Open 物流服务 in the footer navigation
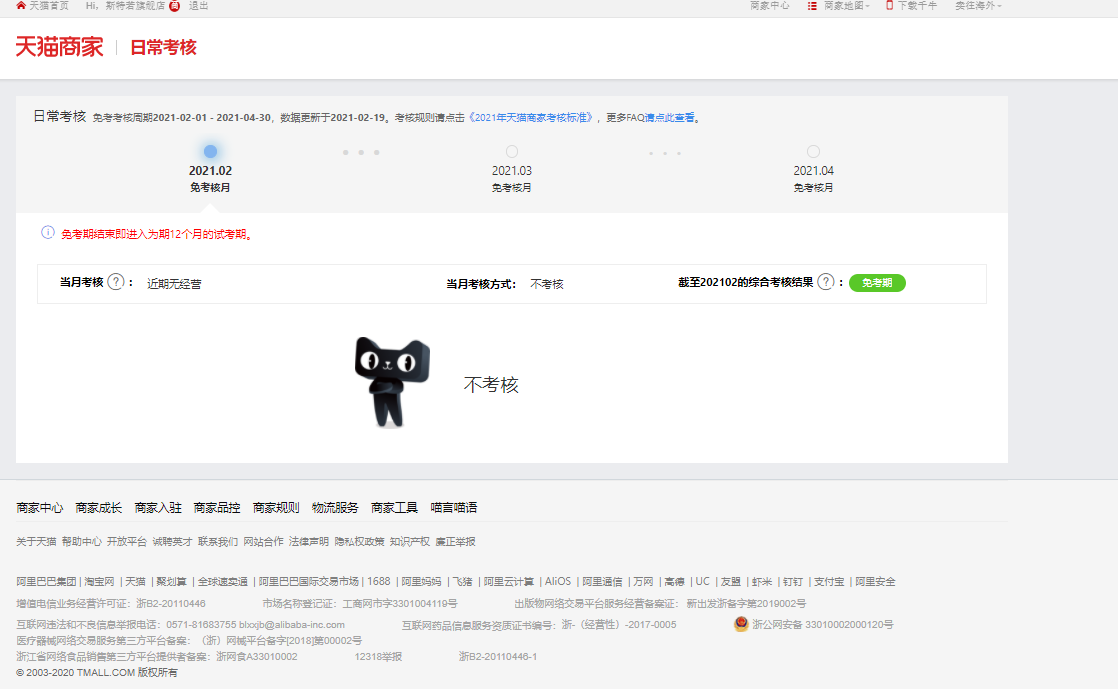This screenshot has height=689, width=1118. click(x=335, y=508)
